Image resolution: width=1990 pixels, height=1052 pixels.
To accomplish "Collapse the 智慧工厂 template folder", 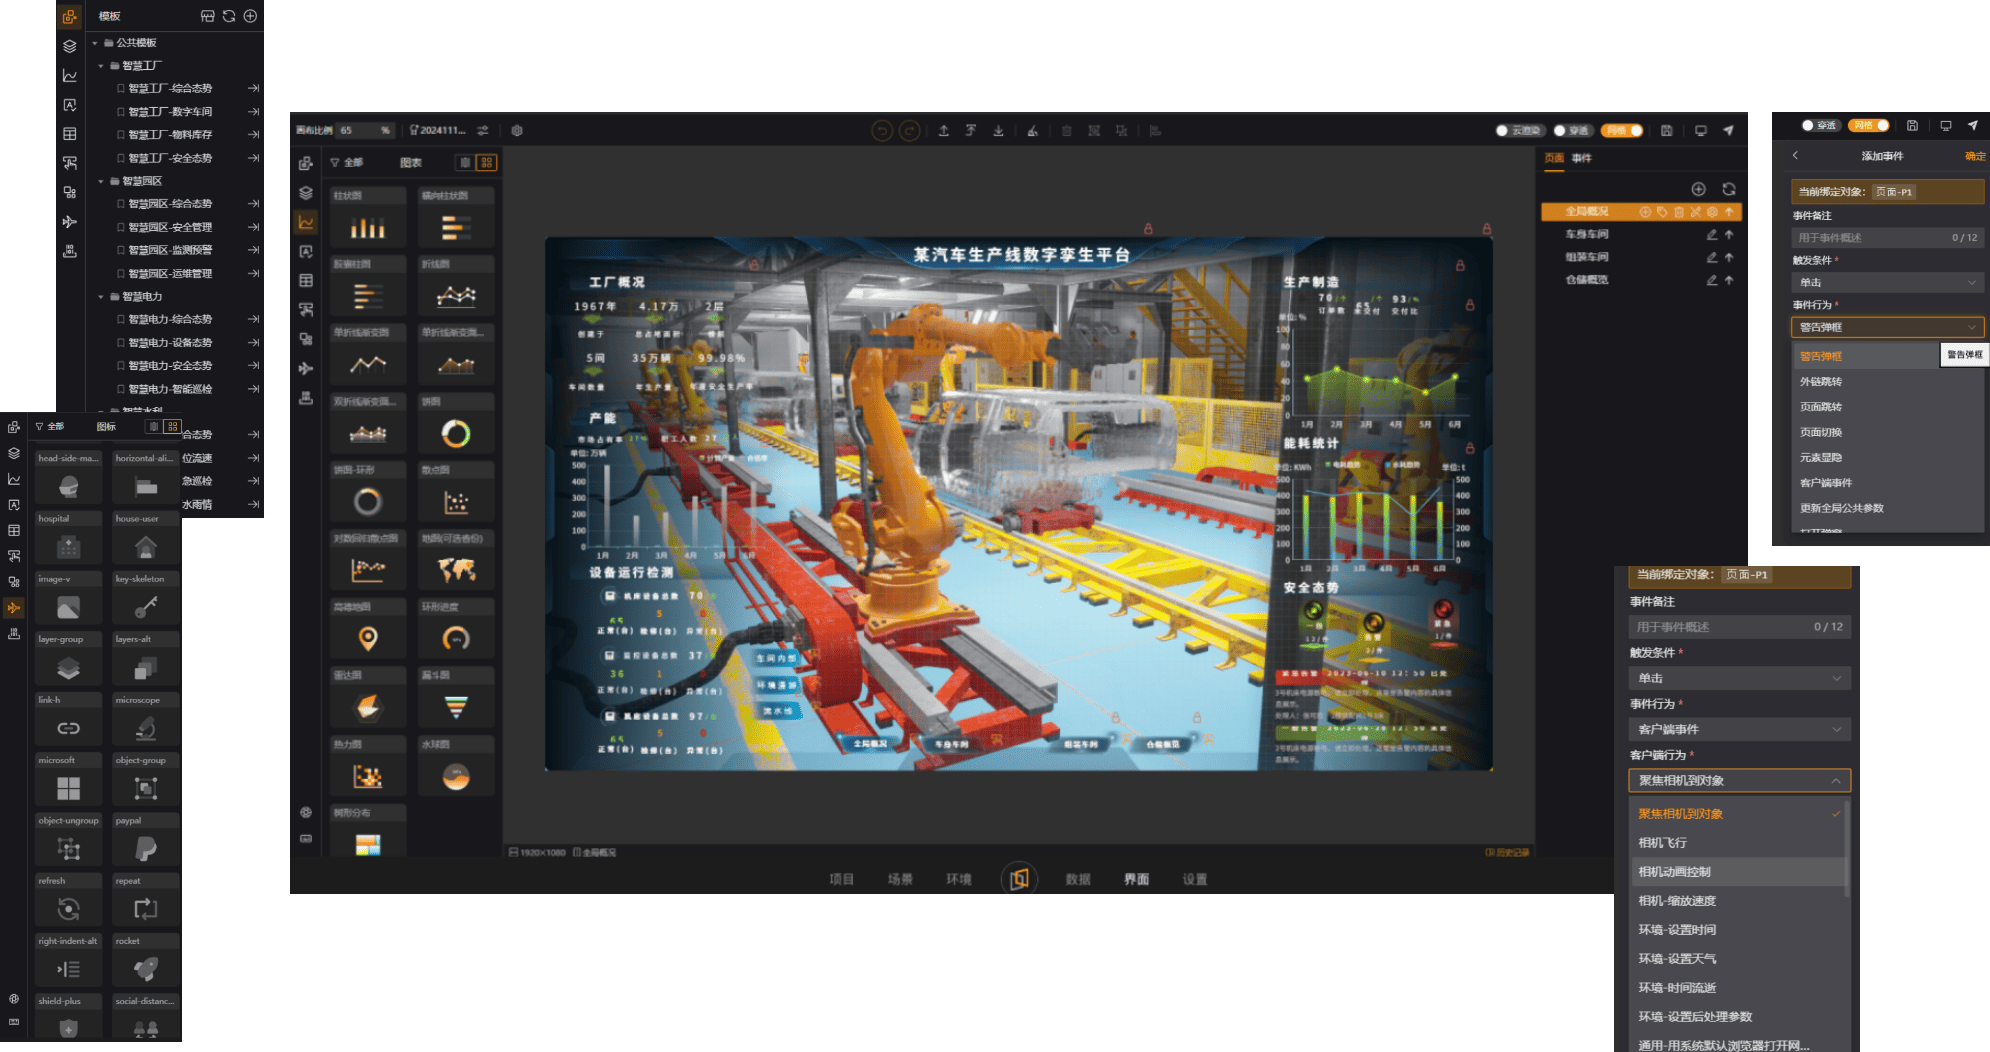I will [x=101, y=66].
